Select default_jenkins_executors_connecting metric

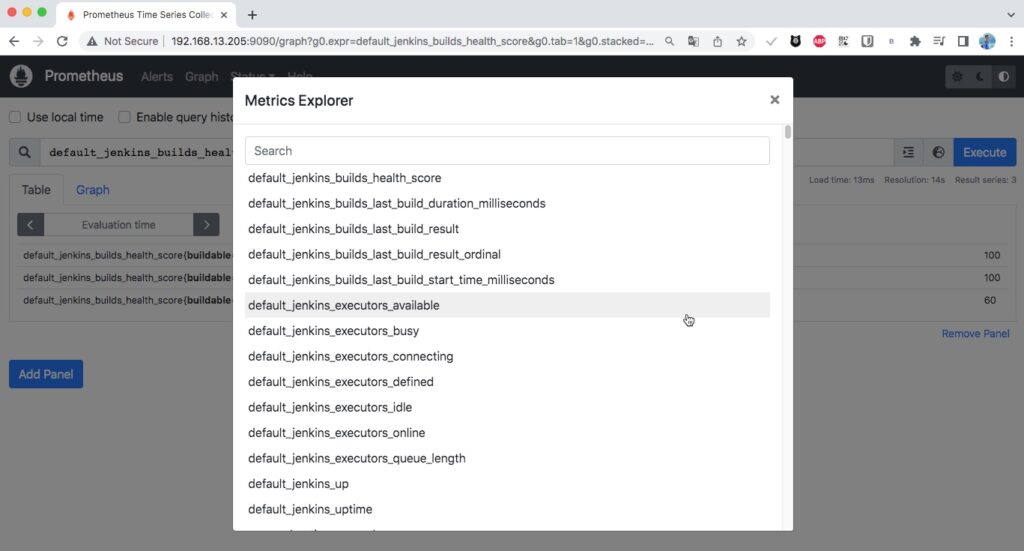507,356
